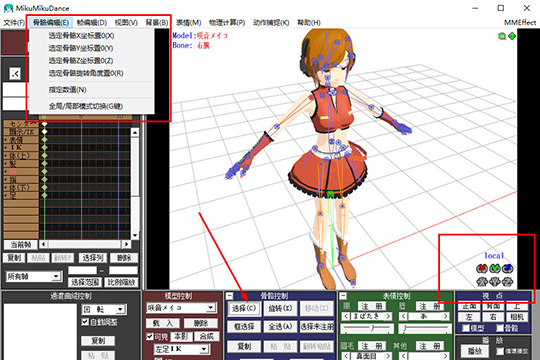540x360 pixels.
Task: Toggle the checkbox next to 播放 button
Action: click(x=500, y=351)
